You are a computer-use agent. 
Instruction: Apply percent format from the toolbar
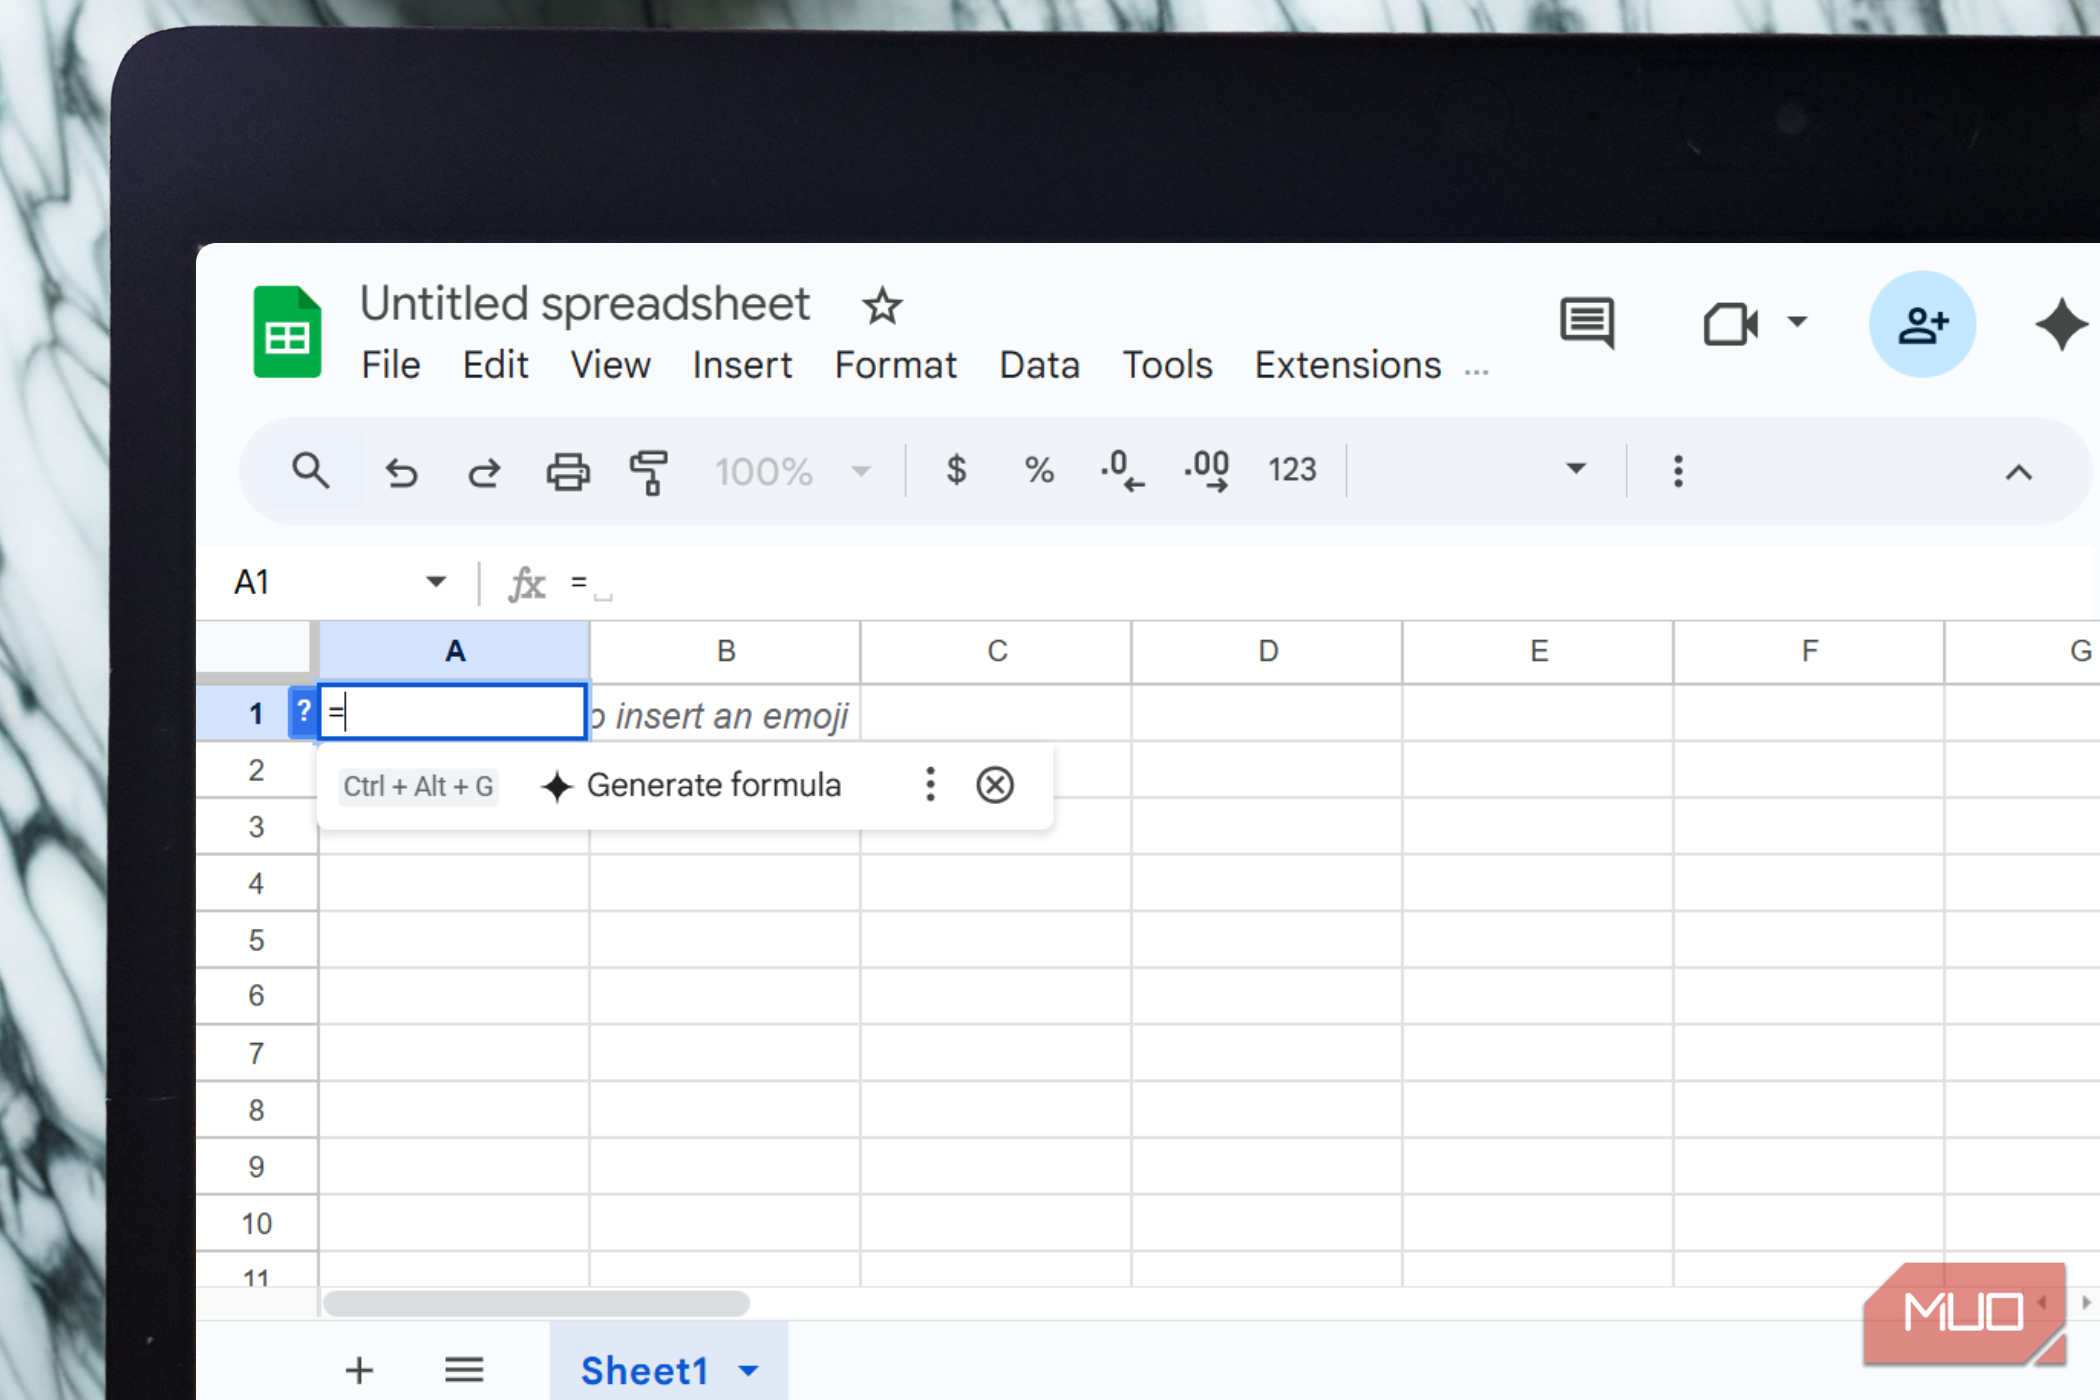(x=1039, y=470)
